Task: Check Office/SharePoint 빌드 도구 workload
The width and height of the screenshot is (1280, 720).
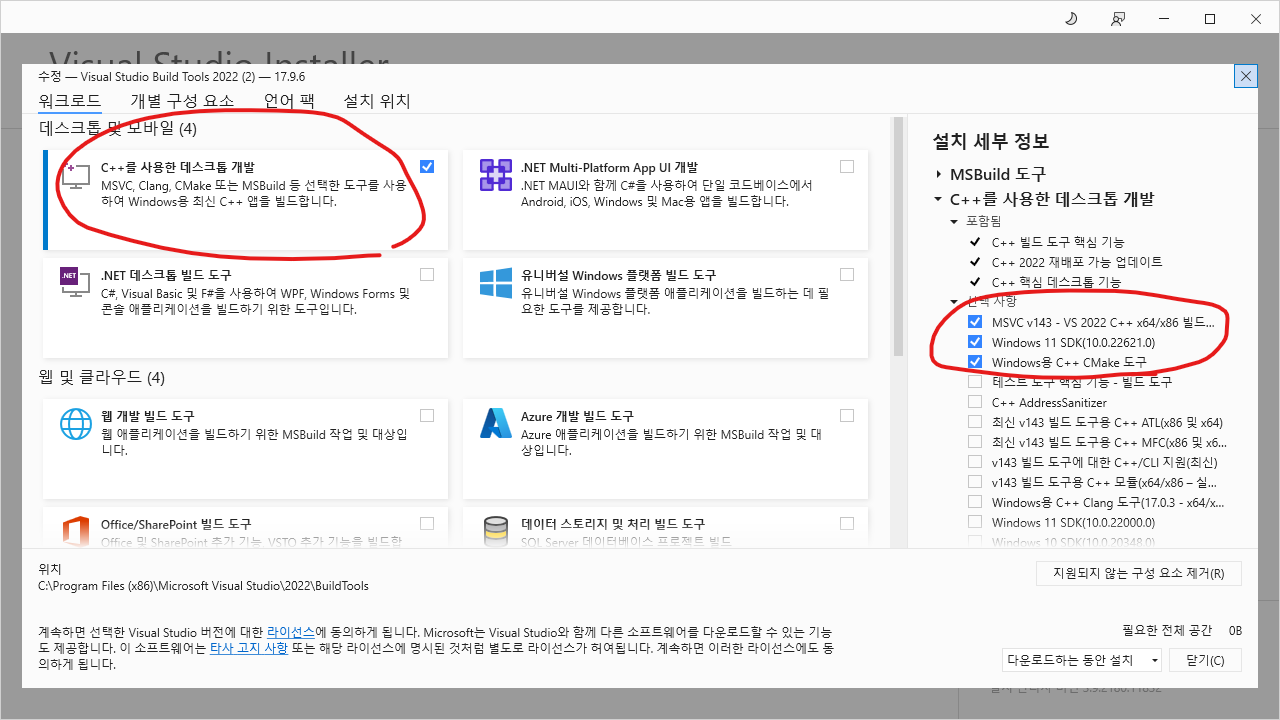Action: tap(427, 523)
